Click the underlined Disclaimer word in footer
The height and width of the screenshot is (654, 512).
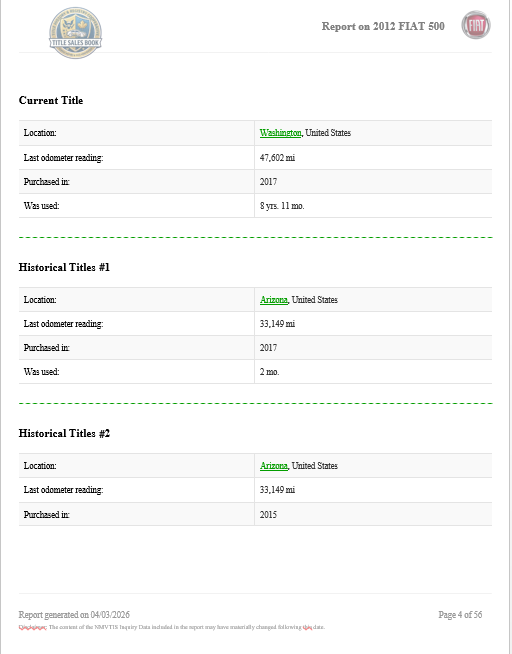33,627
